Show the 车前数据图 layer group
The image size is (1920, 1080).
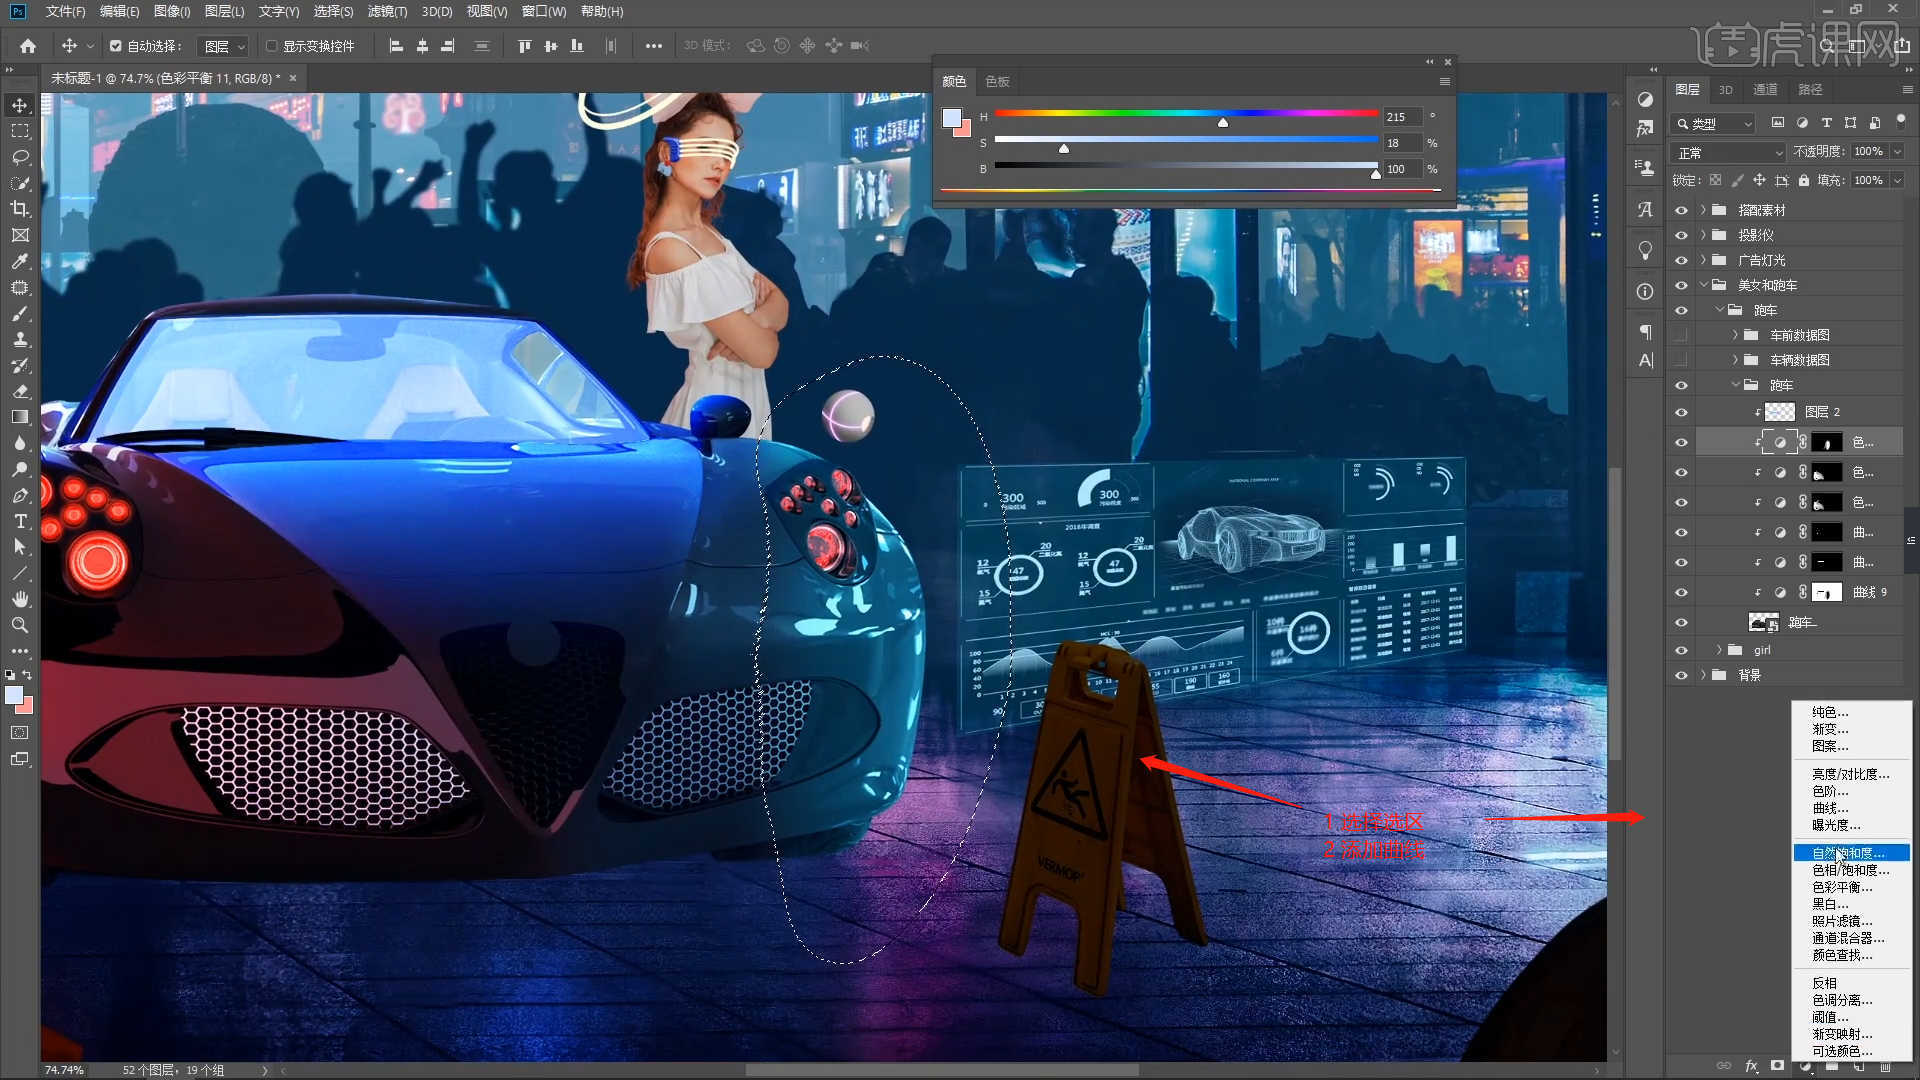point(1681,335)
